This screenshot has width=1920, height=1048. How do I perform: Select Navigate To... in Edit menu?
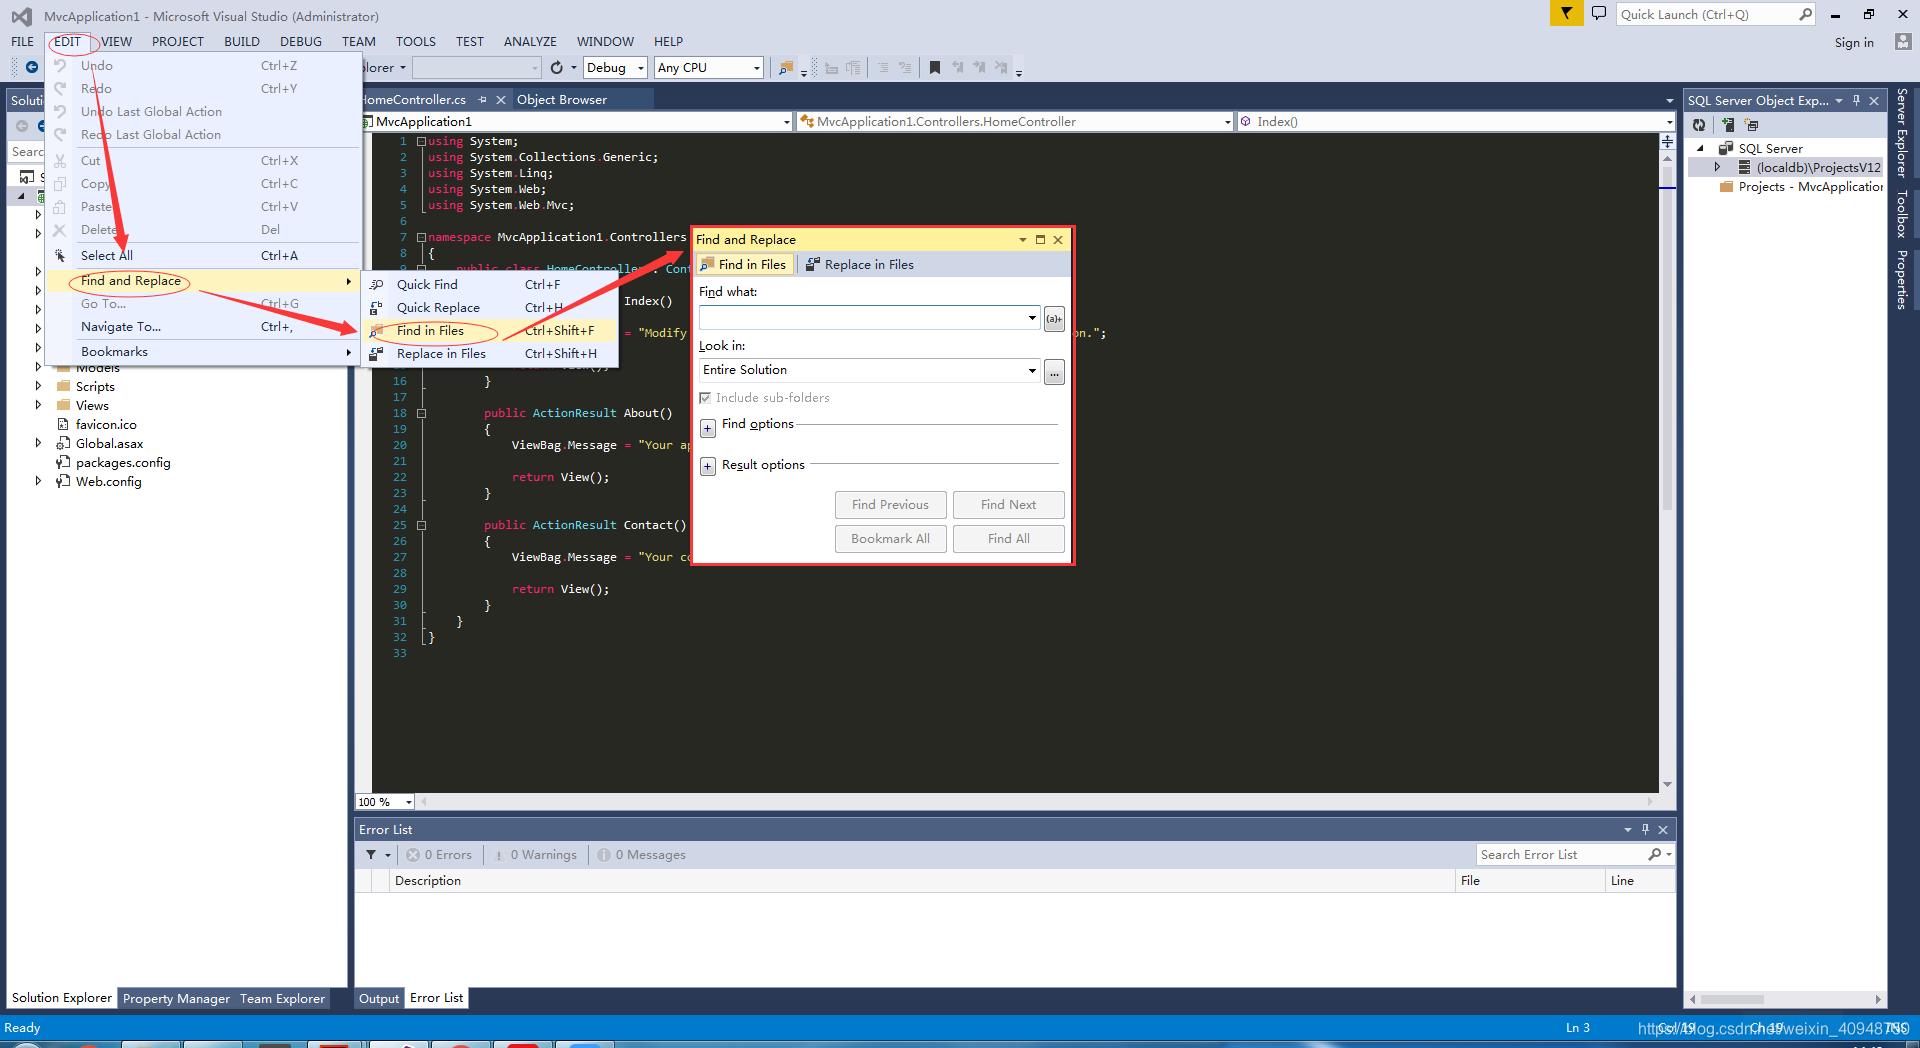[x=204, y=327]
